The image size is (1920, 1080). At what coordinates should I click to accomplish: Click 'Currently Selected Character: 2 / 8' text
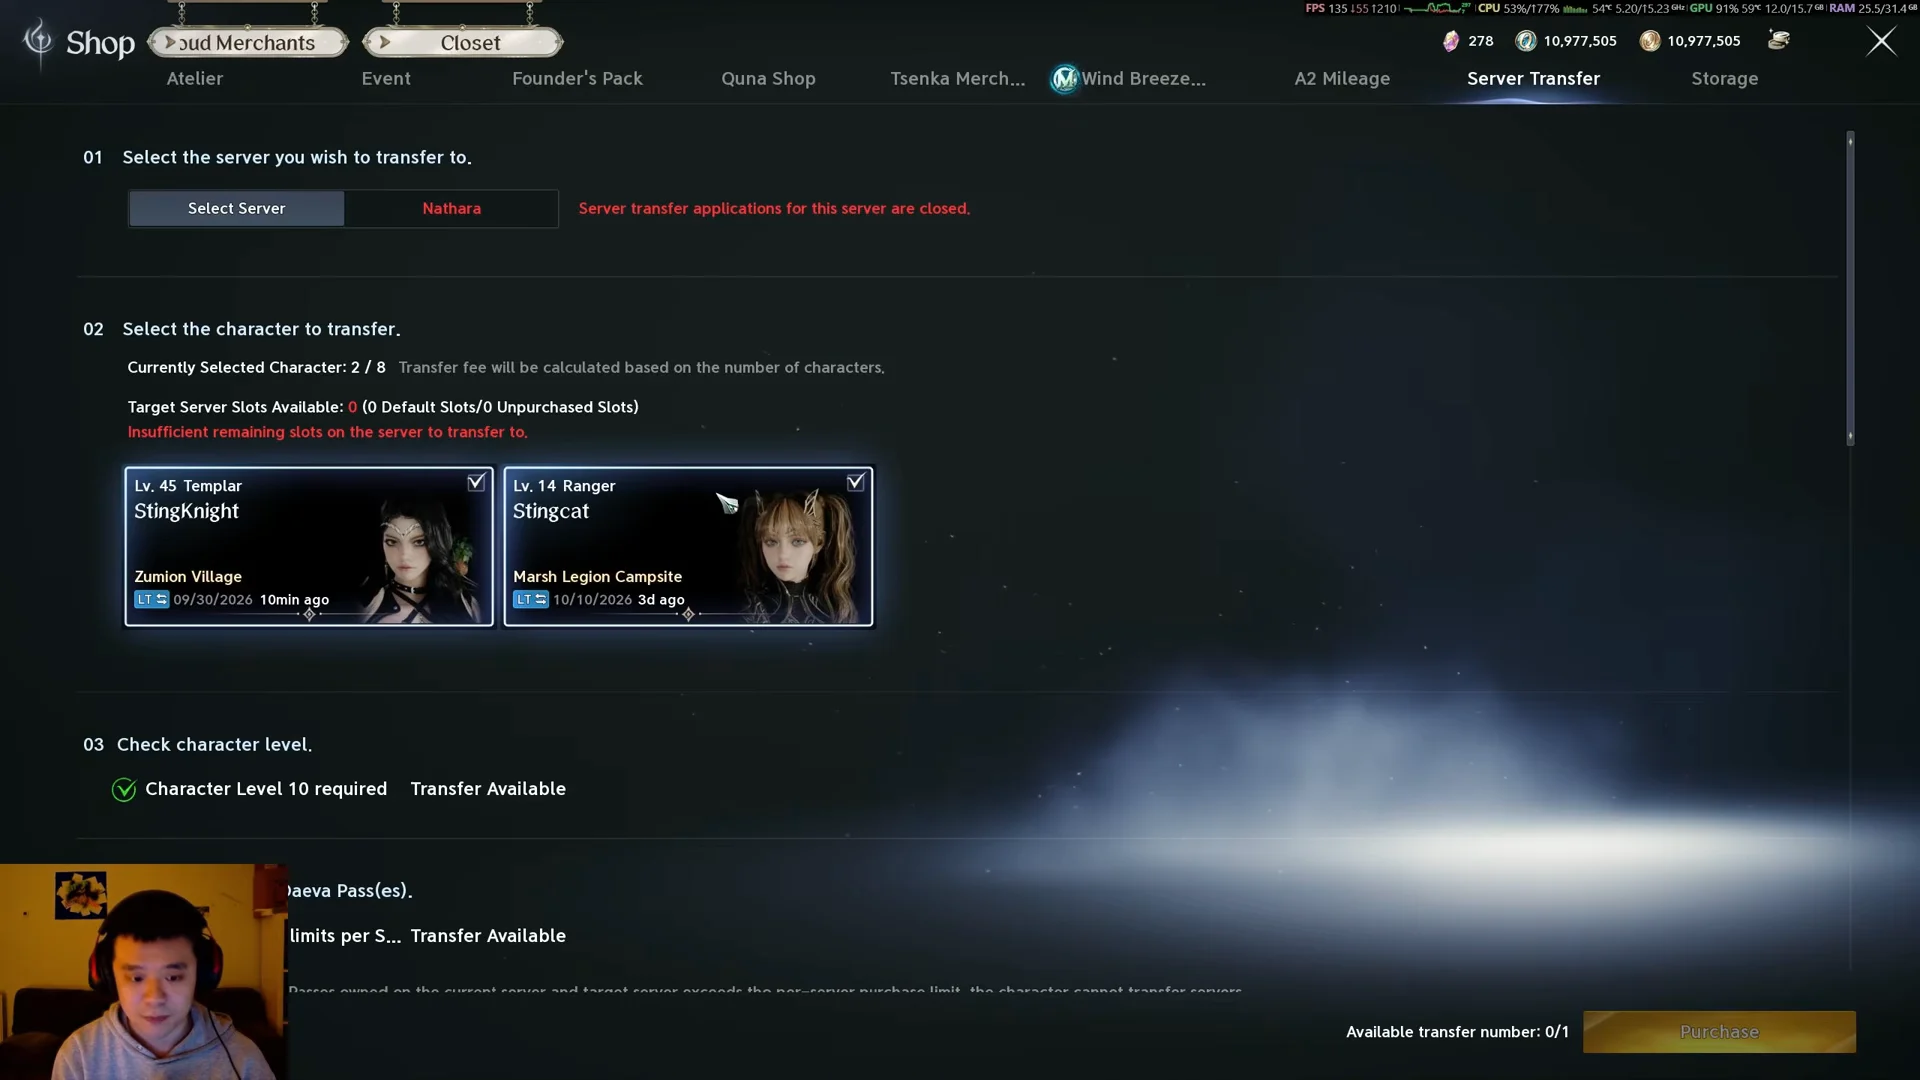[256, 368]
